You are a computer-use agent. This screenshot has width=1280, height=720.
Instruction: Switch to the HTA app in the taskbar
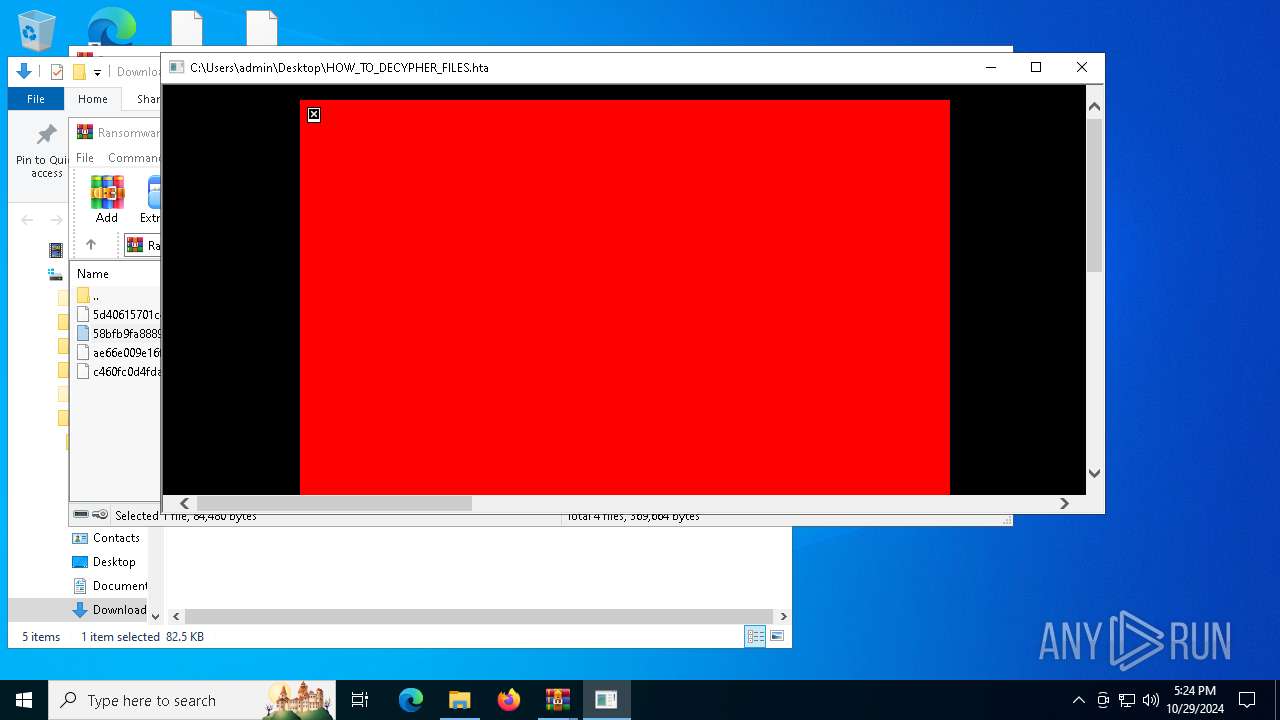click(x=606, y=700)
